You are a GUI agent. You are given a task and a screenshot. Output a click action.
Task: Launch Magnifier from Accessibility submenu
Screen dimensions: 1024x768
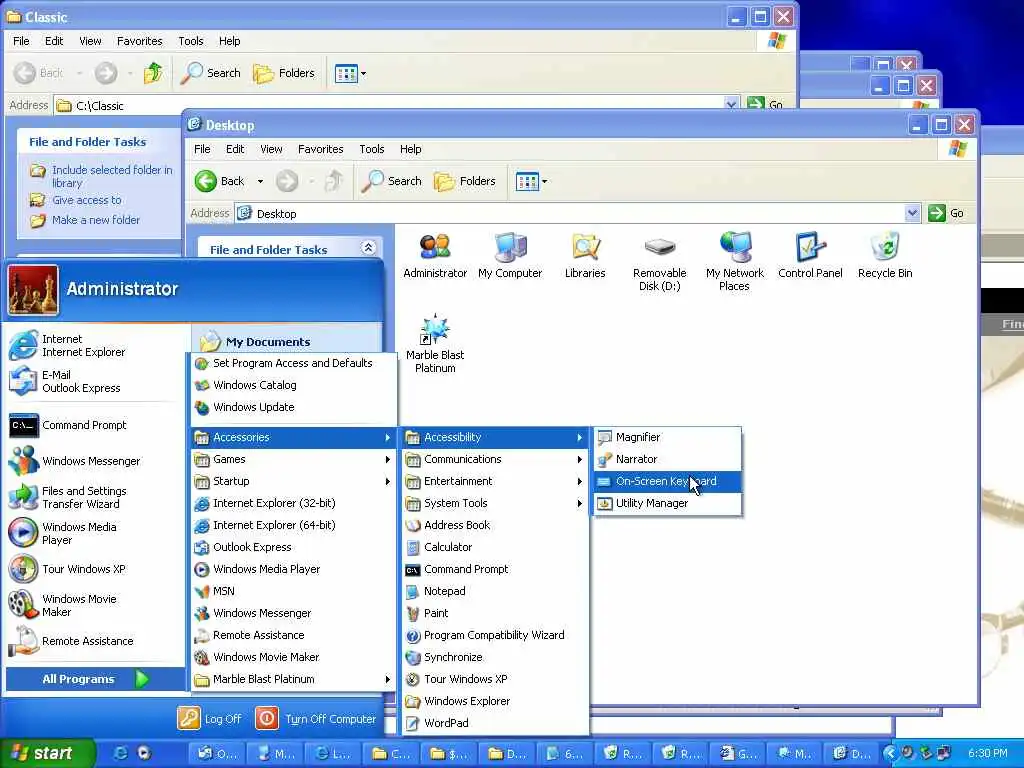click(667, 438)
